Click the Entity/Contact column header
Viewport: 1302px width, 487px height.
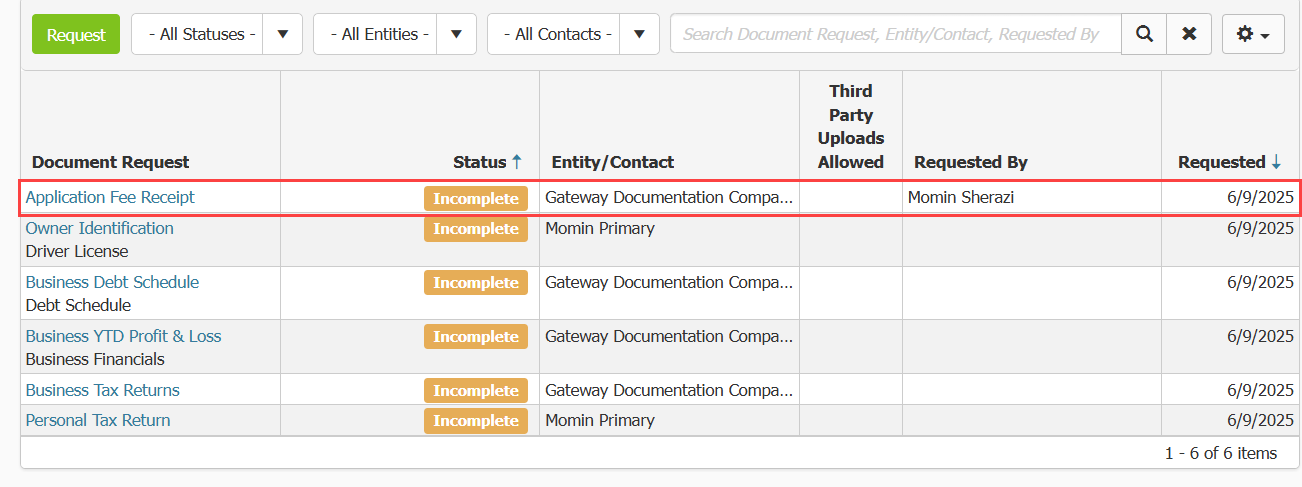[613, 162]
